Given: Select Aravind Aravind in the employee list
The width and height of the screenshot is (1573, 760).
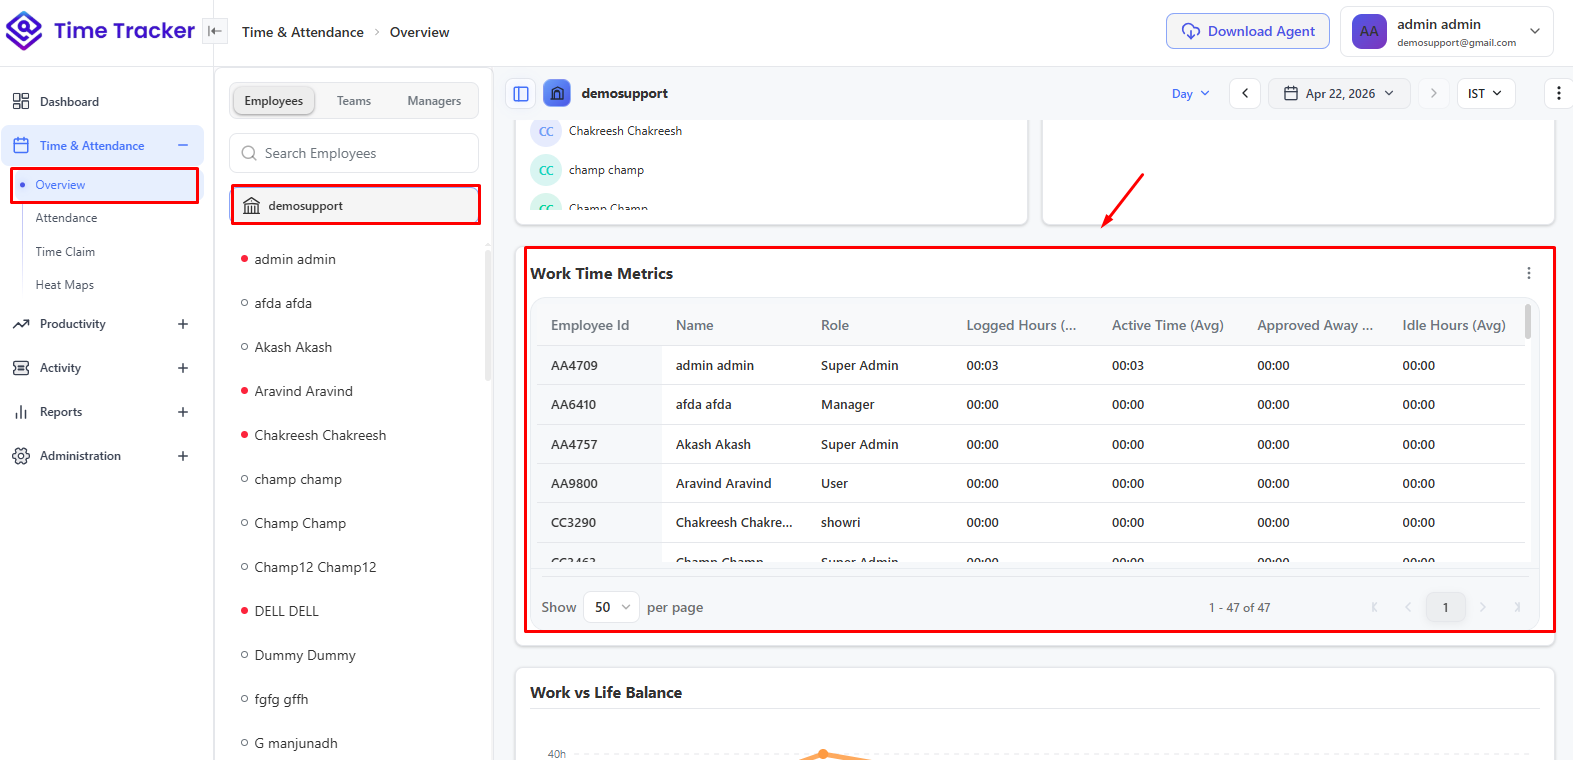Looking at the screenshot, I should pyautogui.click(x=304, y=391).
